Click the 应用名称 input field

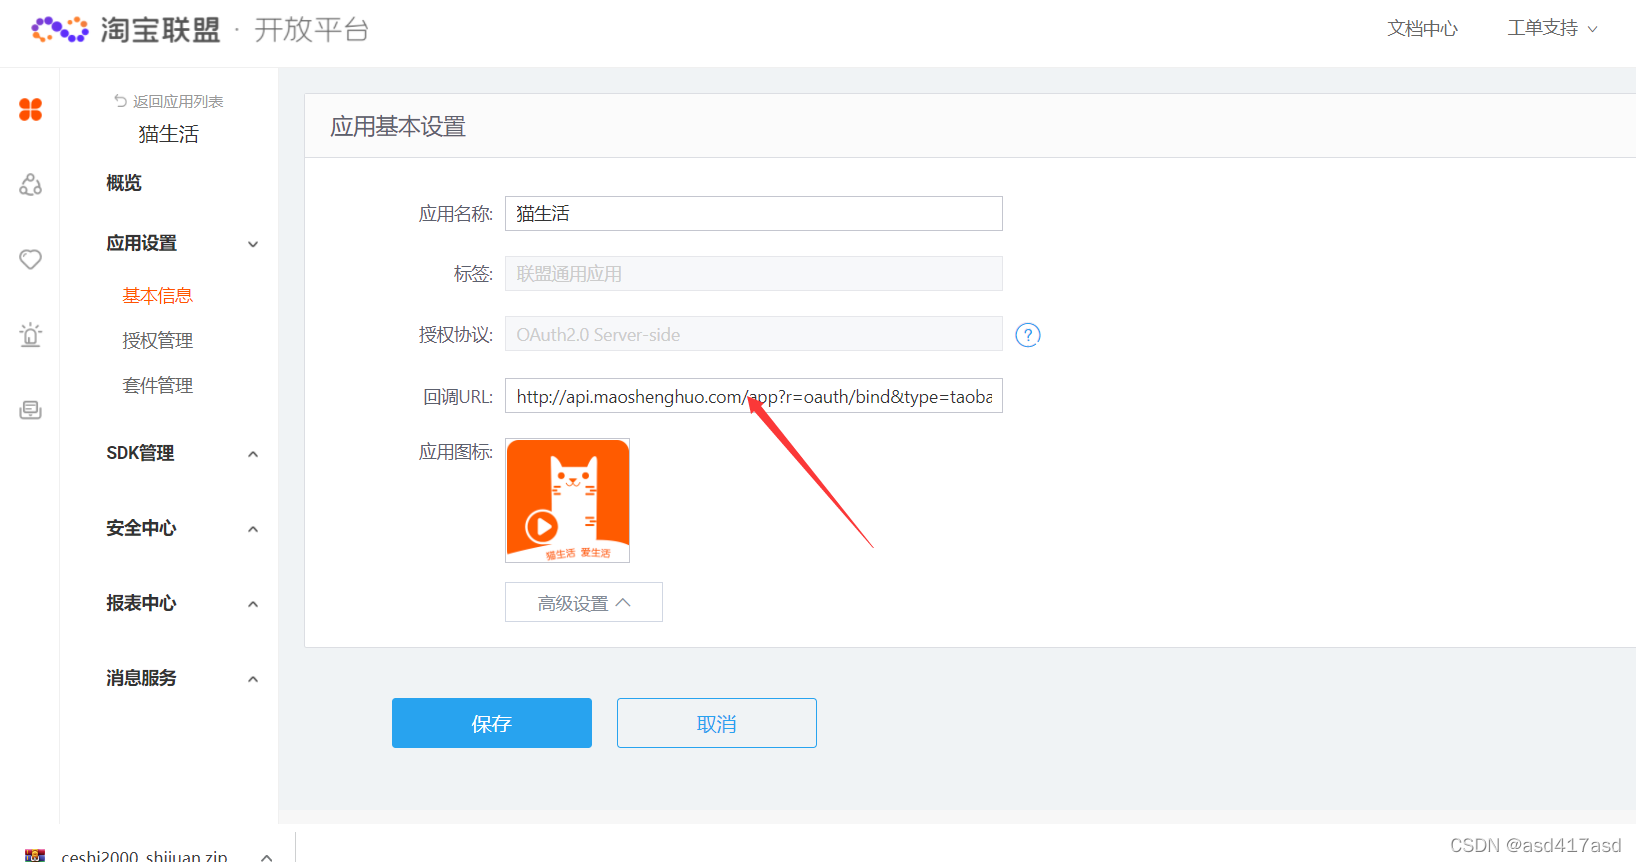754,214
